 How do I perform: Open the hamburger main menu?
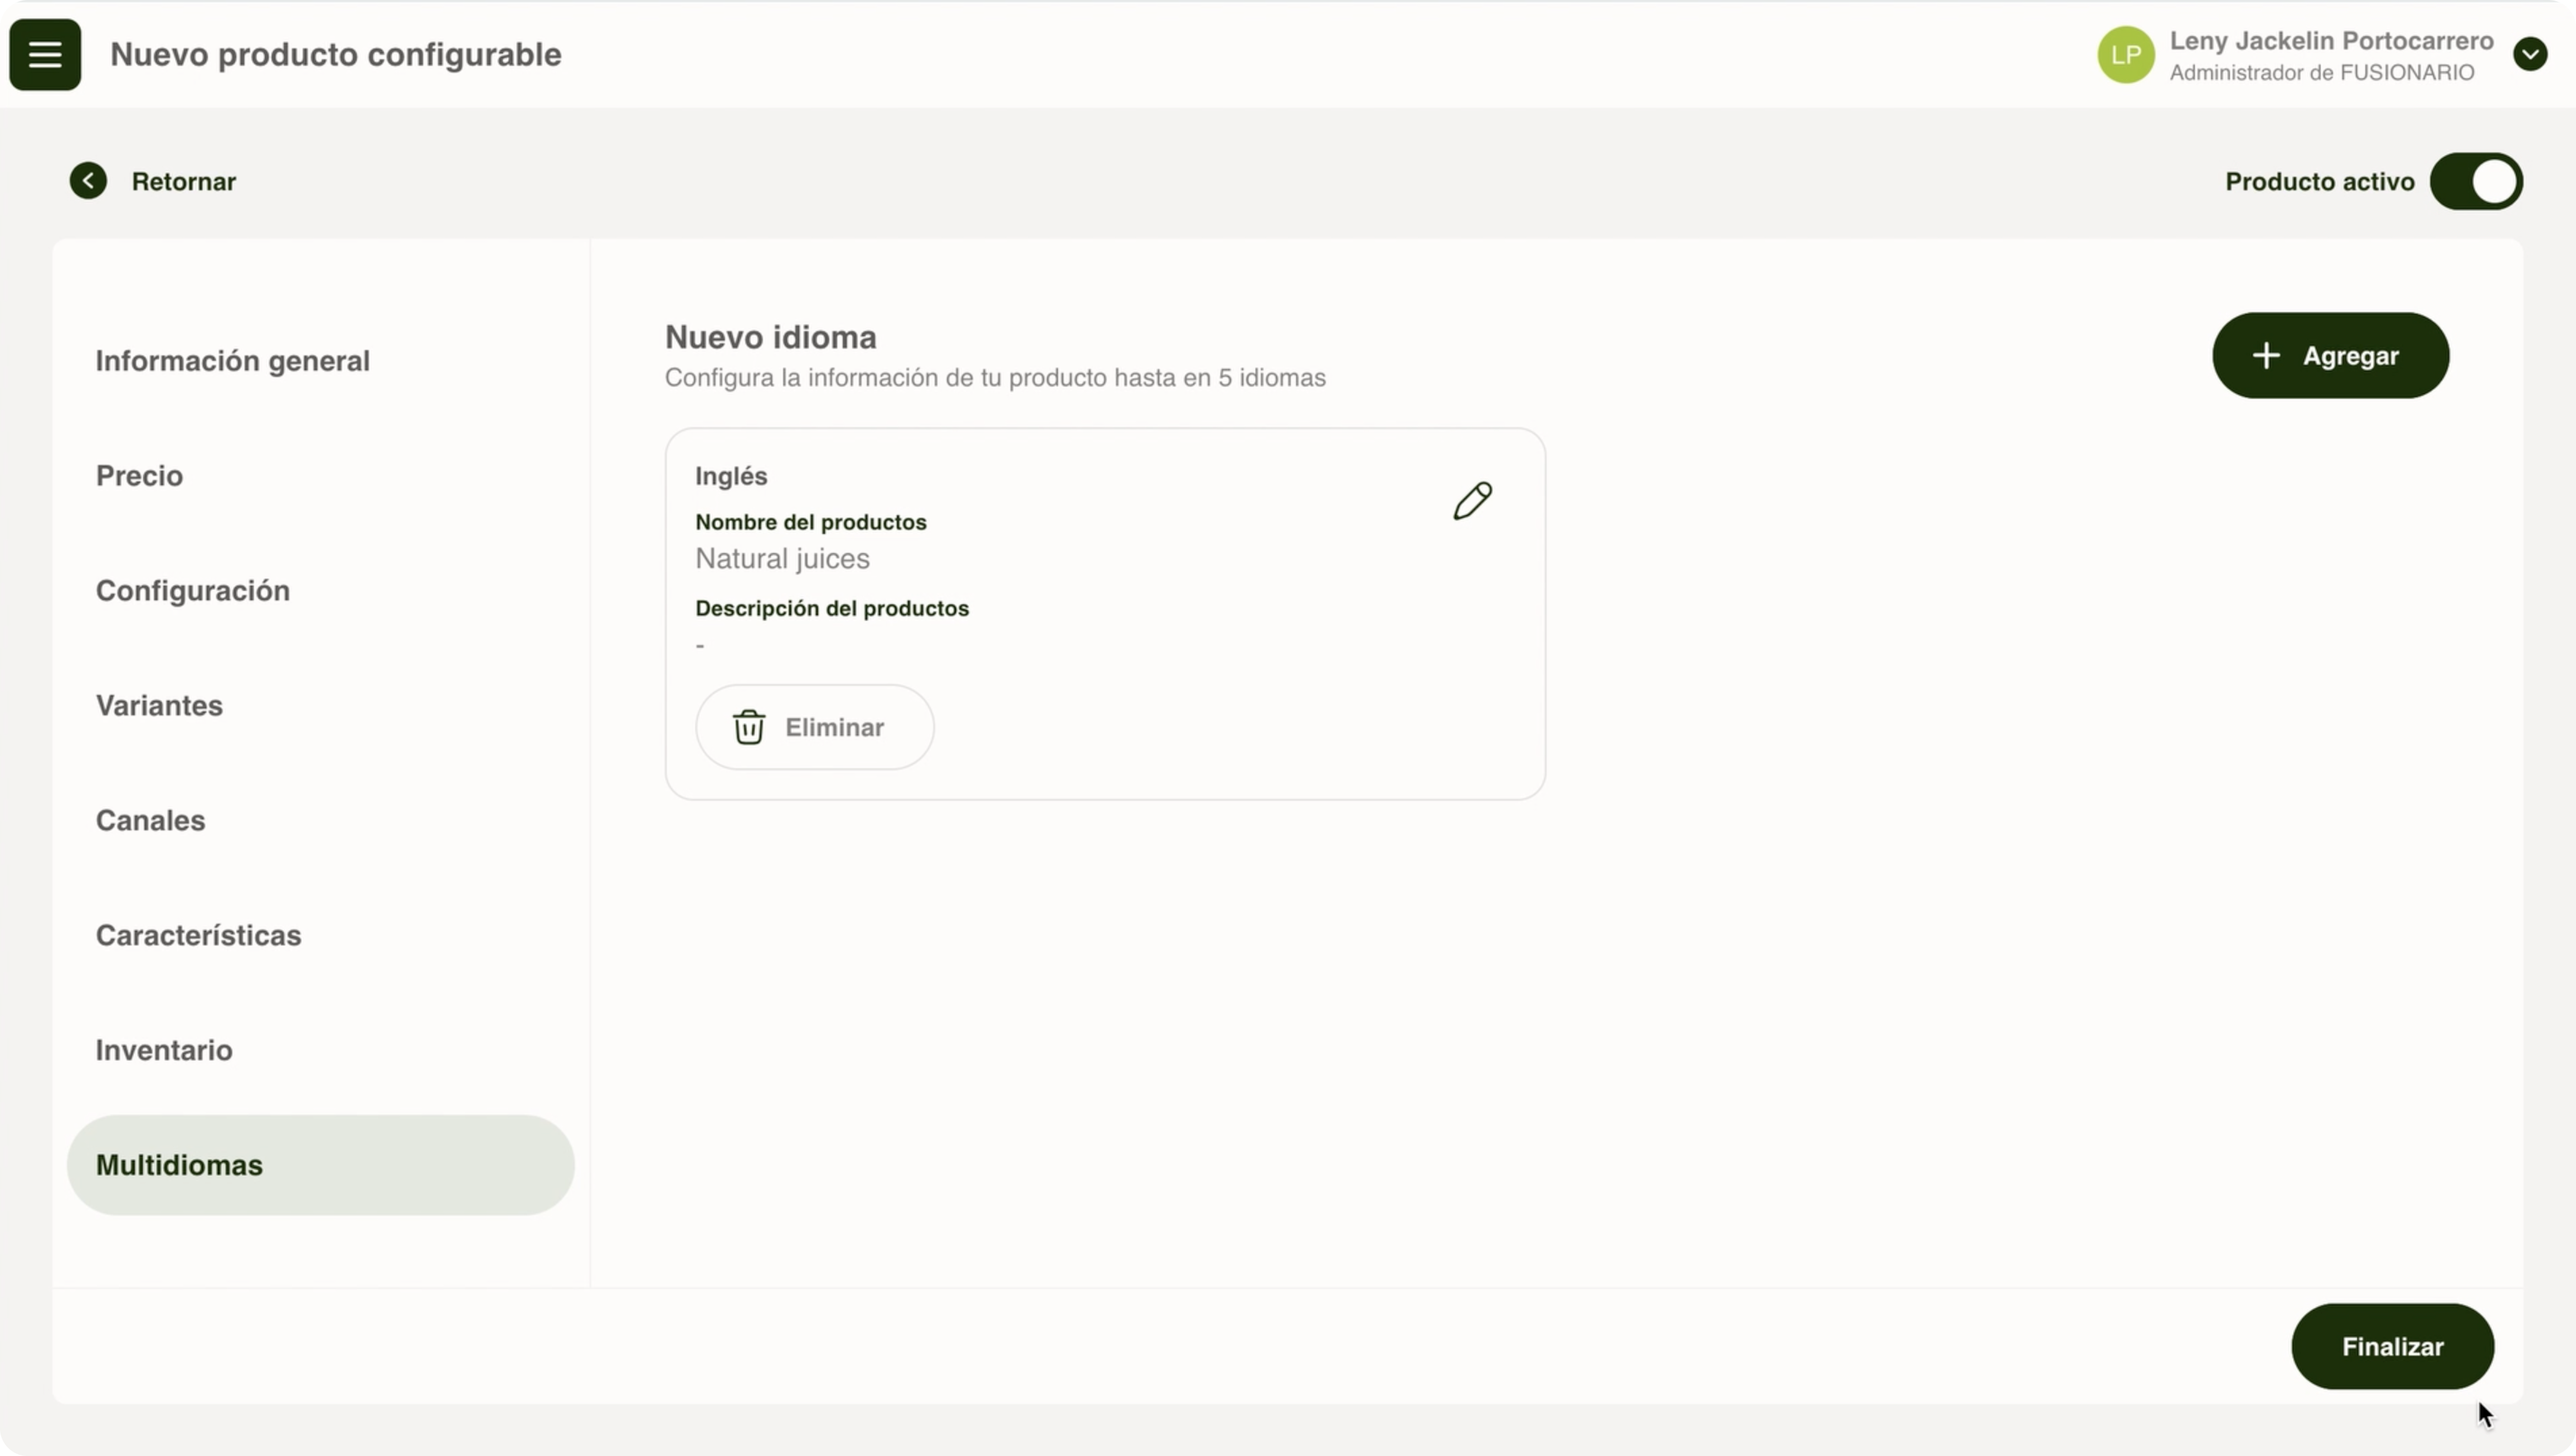pyautogui.click(x=45, y=55)
